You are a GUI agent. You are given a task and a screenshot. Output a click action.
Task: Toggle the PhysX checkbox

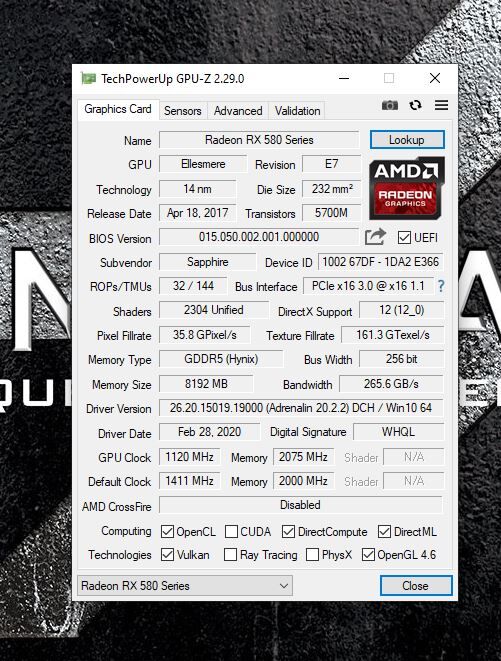click(x=312, y=554)
